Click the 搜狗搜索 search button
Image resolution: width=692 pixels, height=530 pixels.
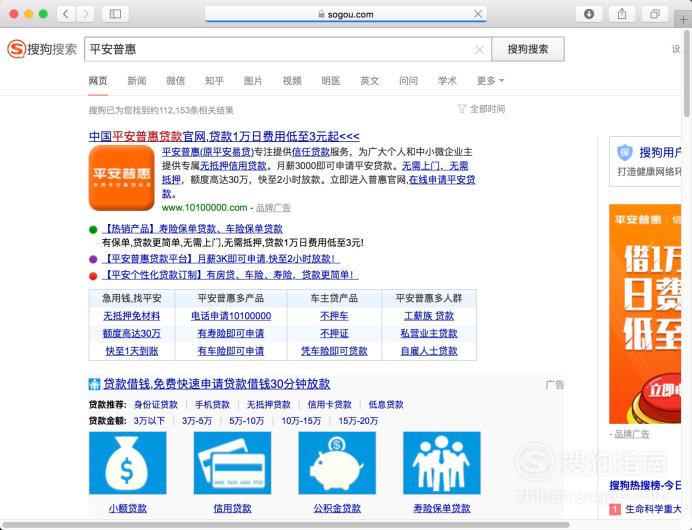[528, 49]
